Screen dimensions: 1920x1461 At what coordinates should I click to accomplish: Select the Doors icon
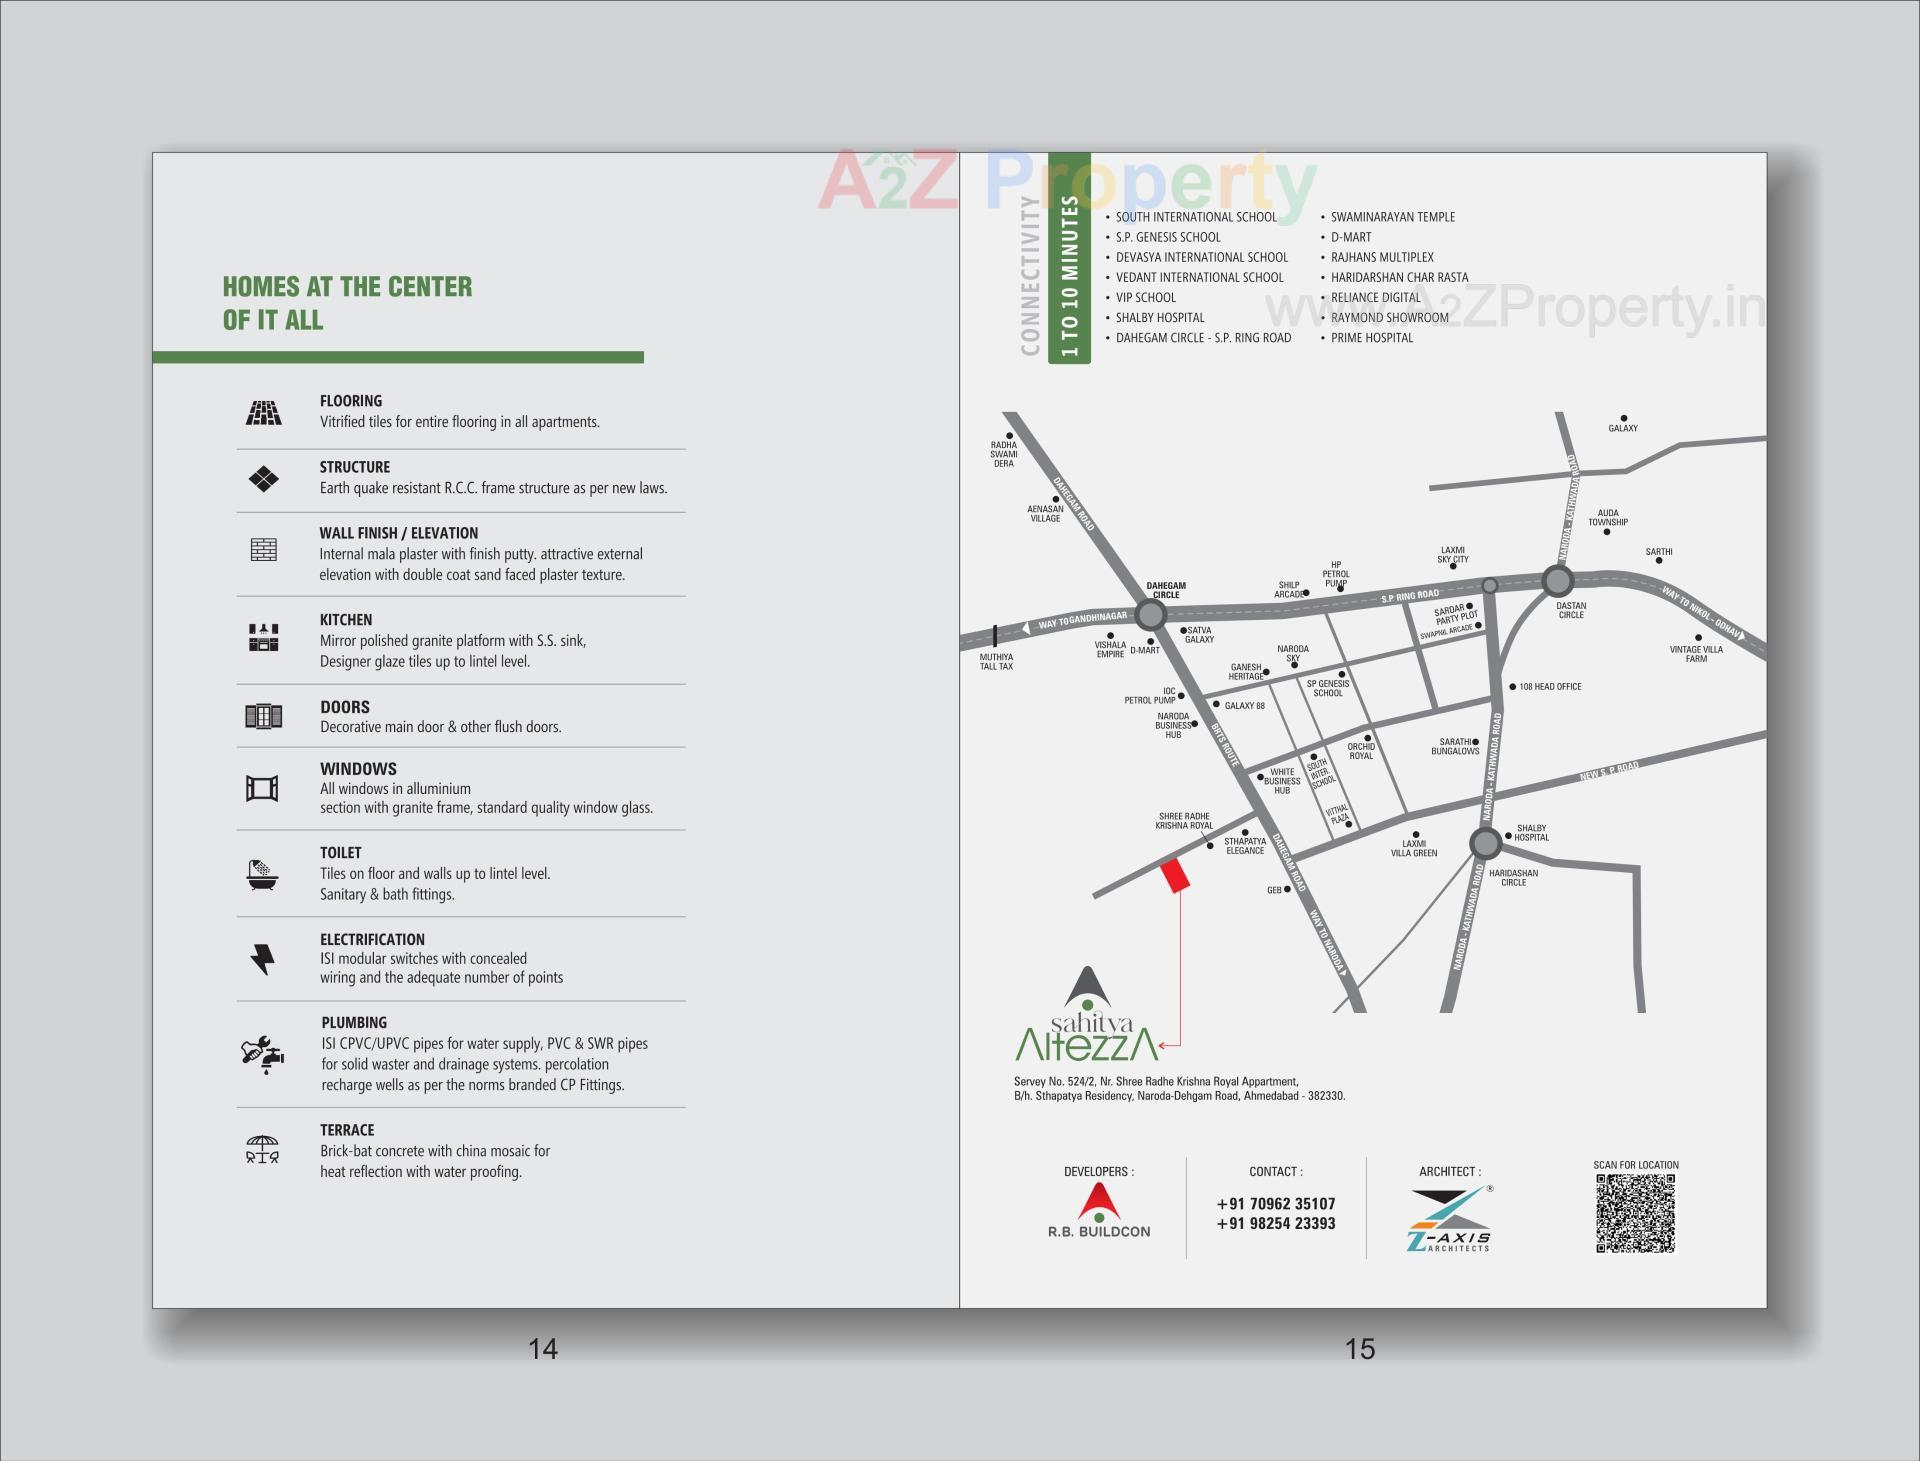pyautogui.click(x=263, y=718)
